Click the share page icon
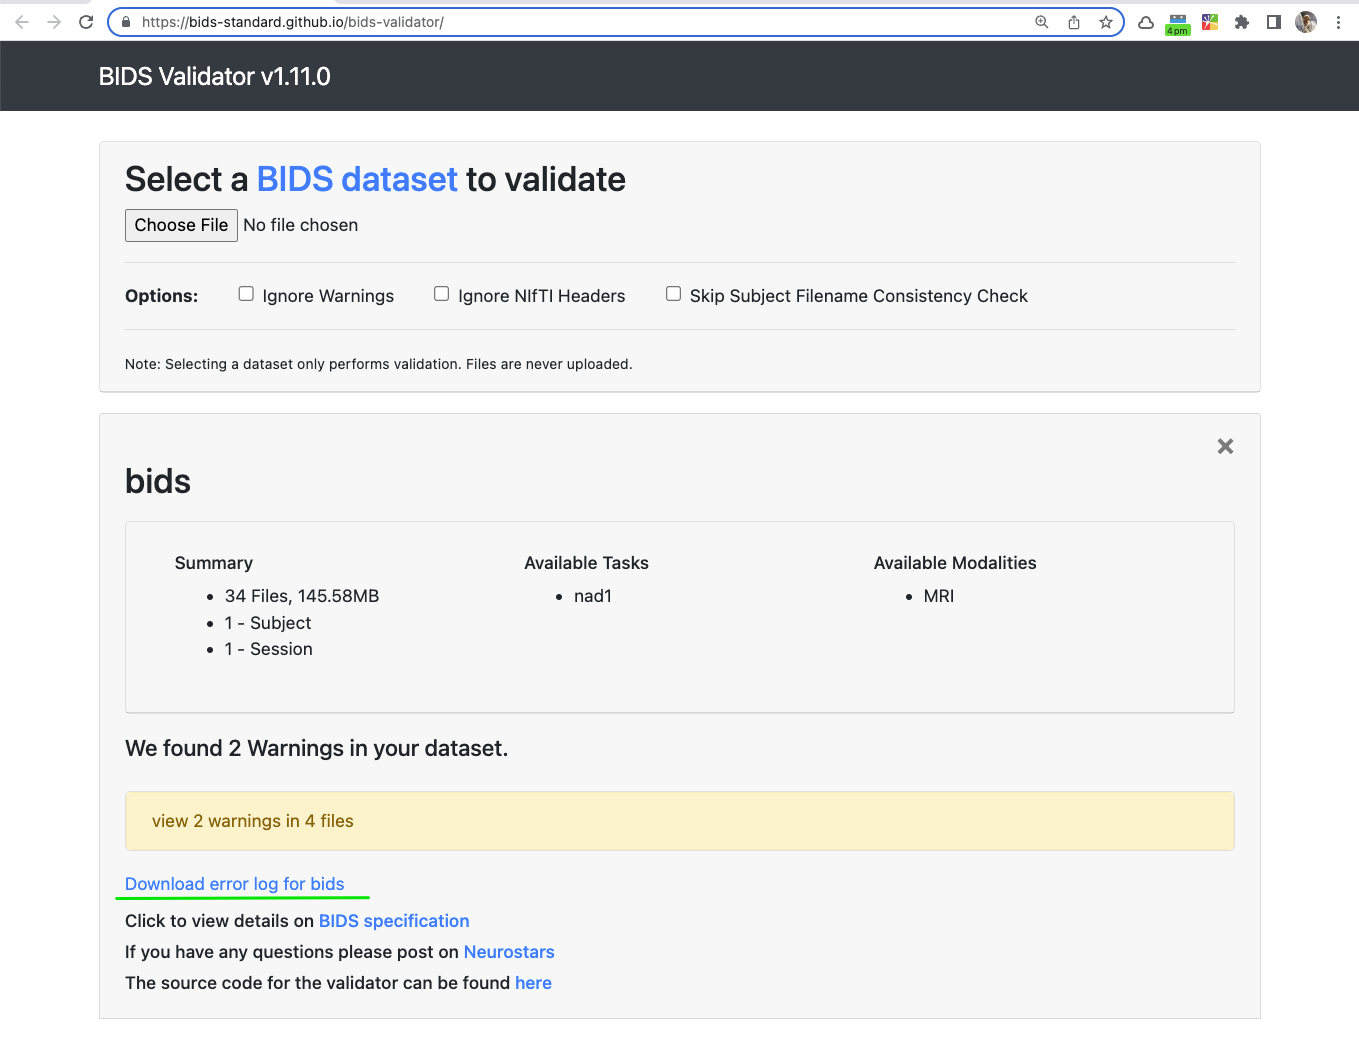Viewport: 1359px width, 1038px height. [x=1074, y=22]
